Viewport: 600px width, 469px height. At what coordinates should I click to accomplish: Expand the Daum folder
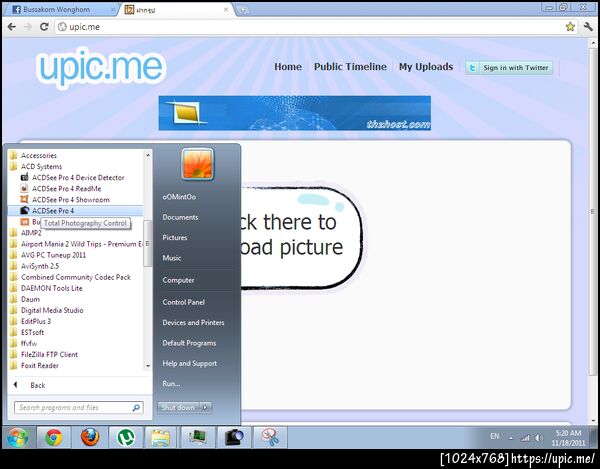click(x=30, y=300)
